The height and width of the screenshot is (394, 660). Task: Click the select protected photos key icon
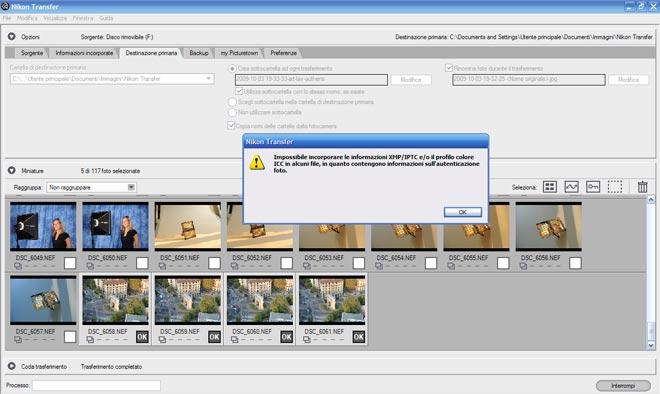(593, 186)
